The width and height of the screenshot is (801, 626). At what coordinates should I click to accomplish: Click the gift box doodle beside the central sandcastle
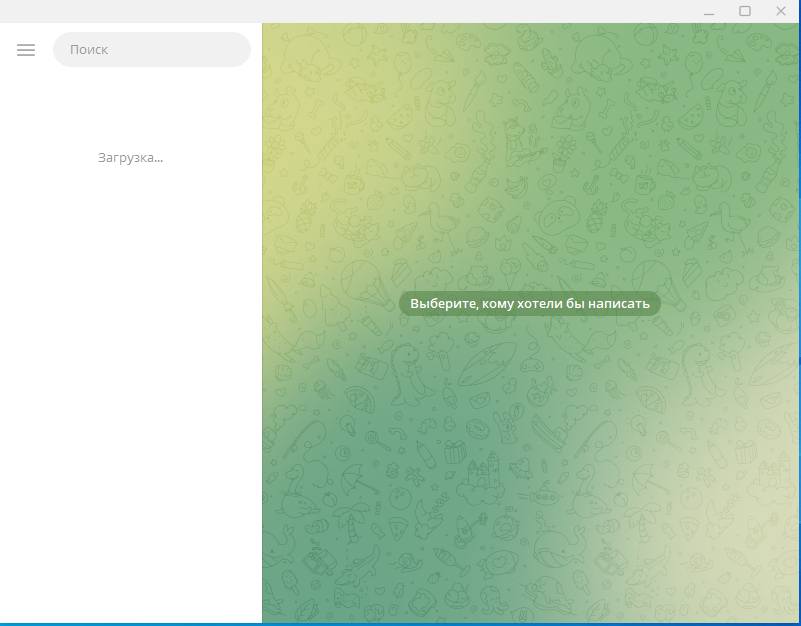455,451
